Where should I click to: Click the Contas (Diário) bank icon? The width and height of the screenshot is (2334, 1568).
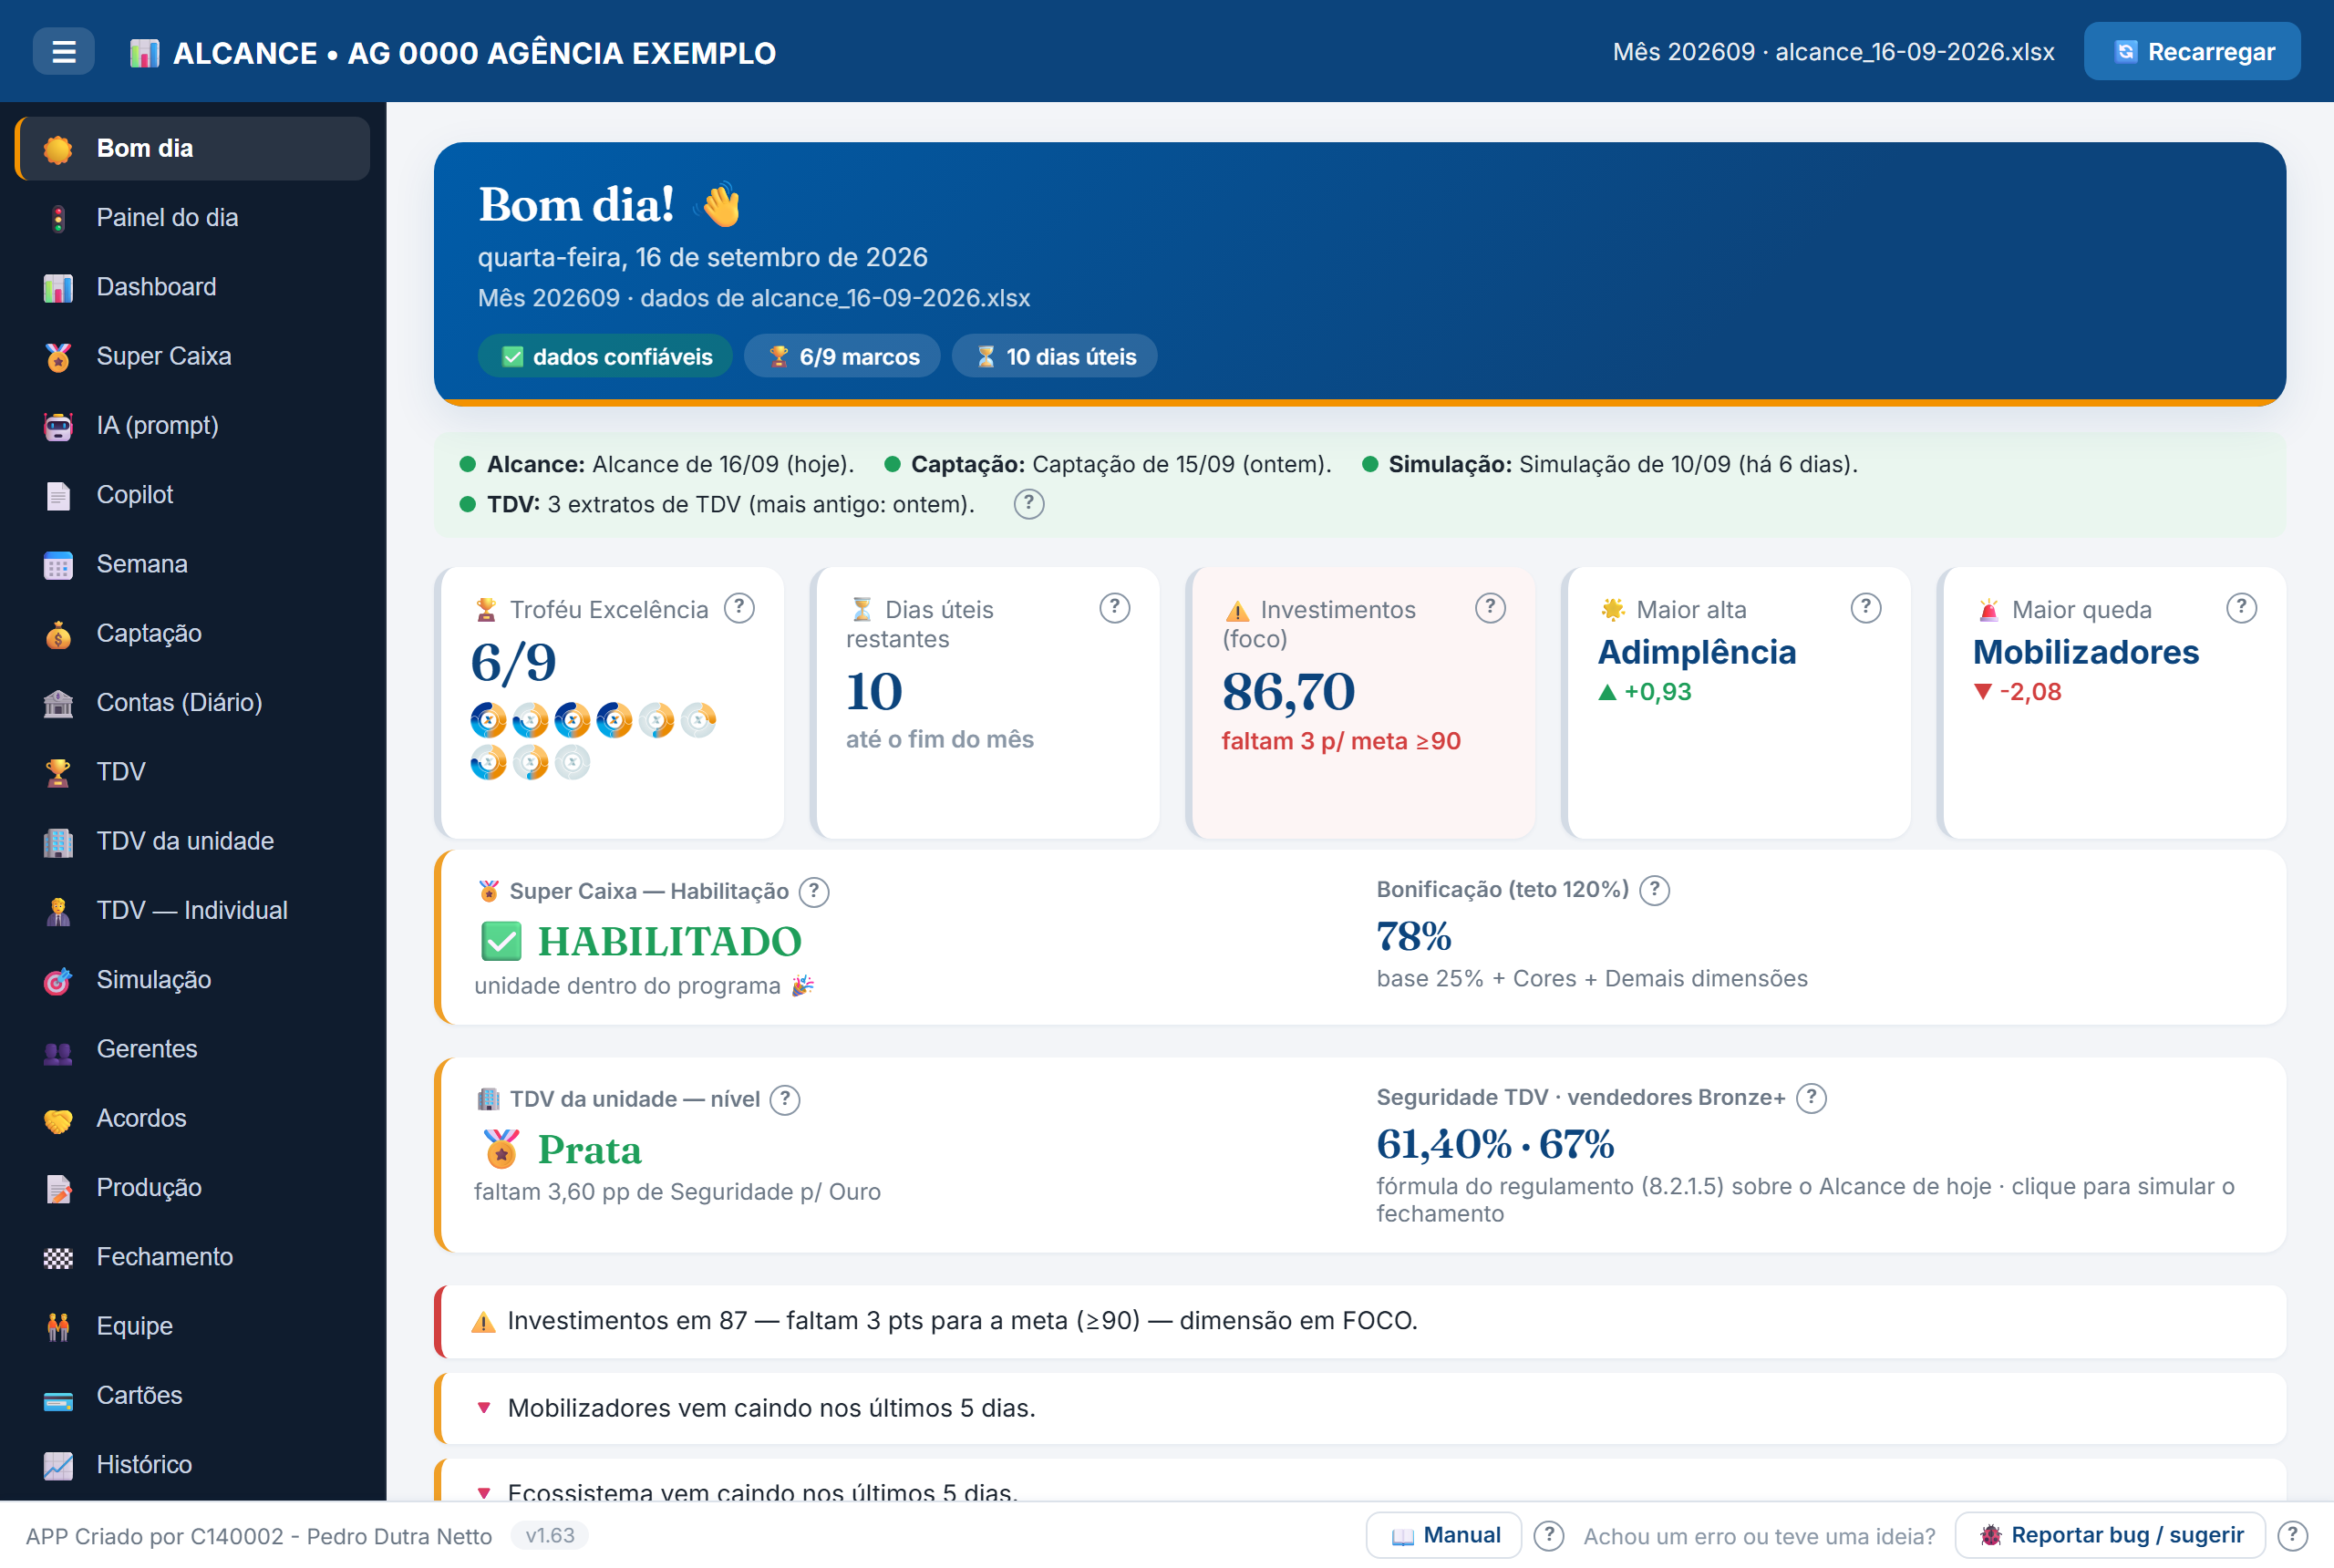pos(58,703)
